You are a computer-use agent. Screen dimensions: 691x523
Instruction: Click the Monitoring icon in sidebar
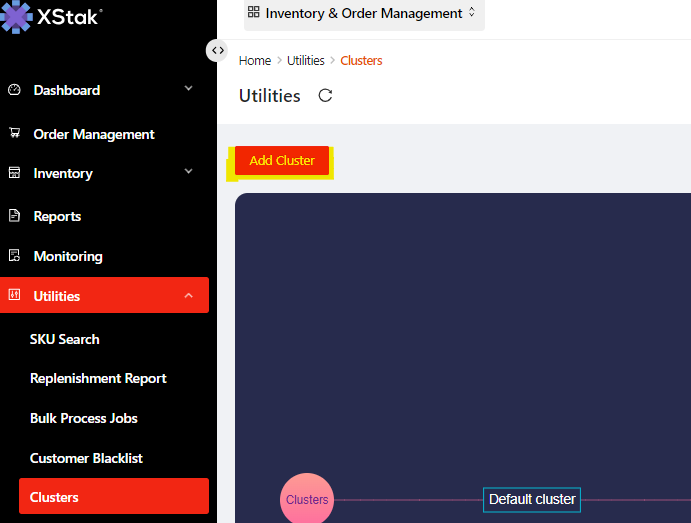[14, 256]
